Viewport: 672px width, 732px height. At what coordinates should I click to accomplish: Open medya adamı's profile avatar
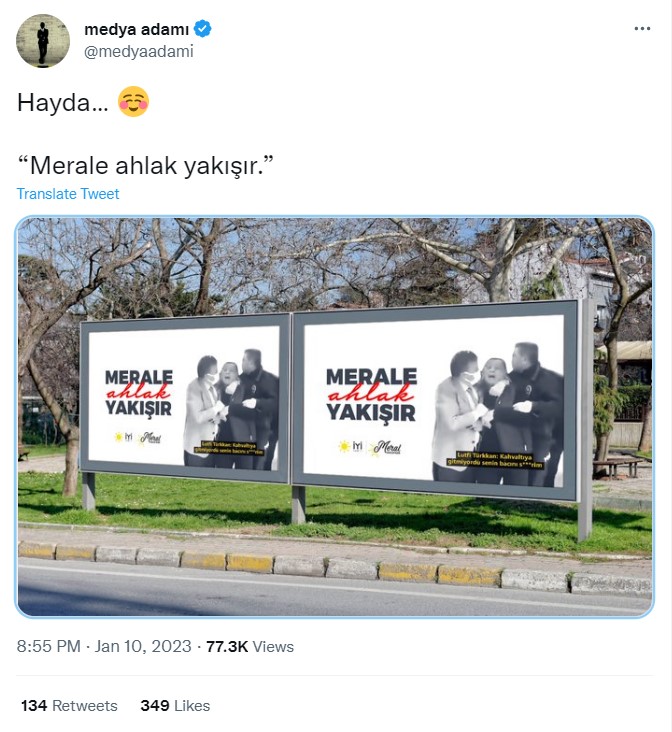pos(43,41)
